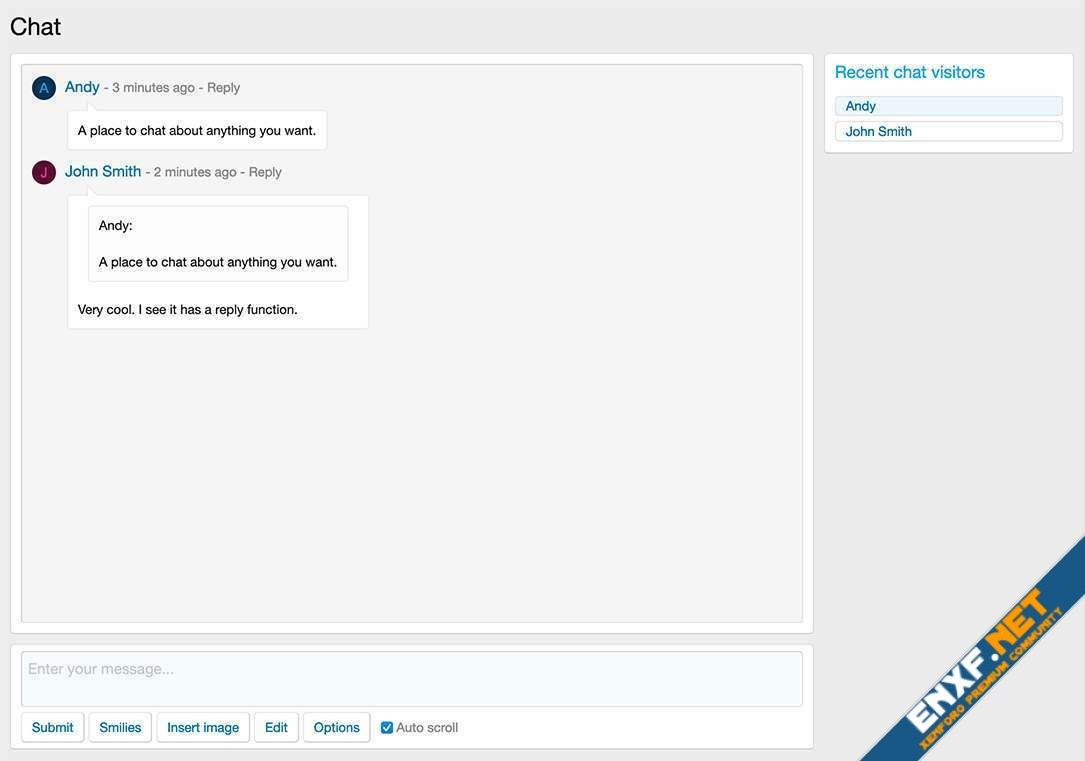
Task: Select John Smith in Recent chat visitors
Action: pyautogui.click(x=948, y=131)
